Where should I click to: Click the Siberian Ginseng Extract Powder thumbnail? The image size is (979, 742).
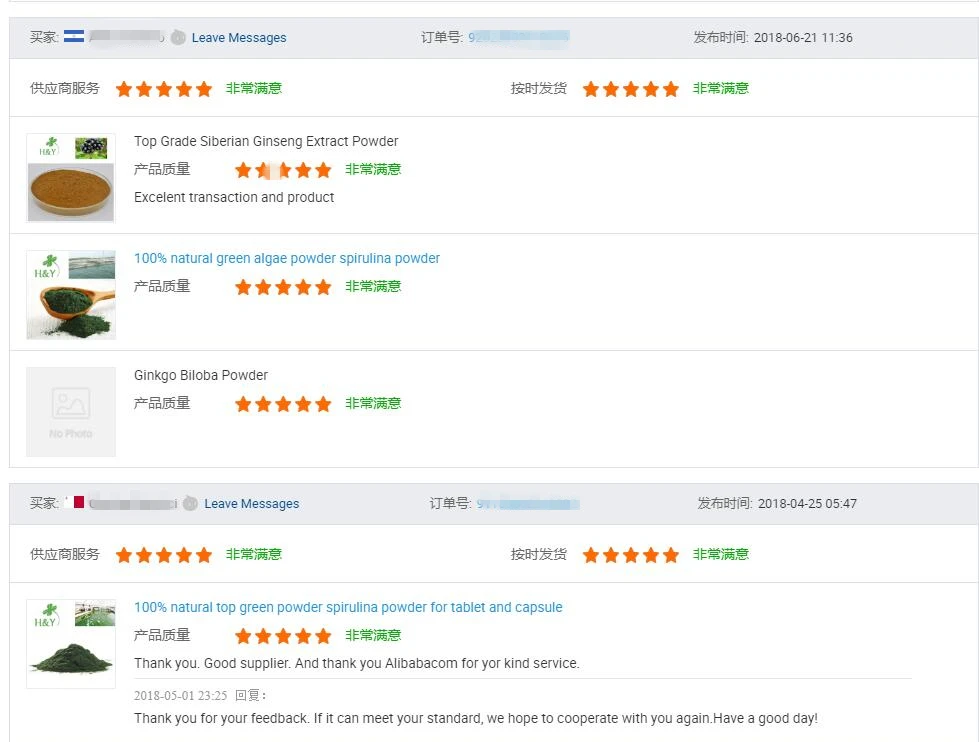pyautogui.click(x=71, y=178)
